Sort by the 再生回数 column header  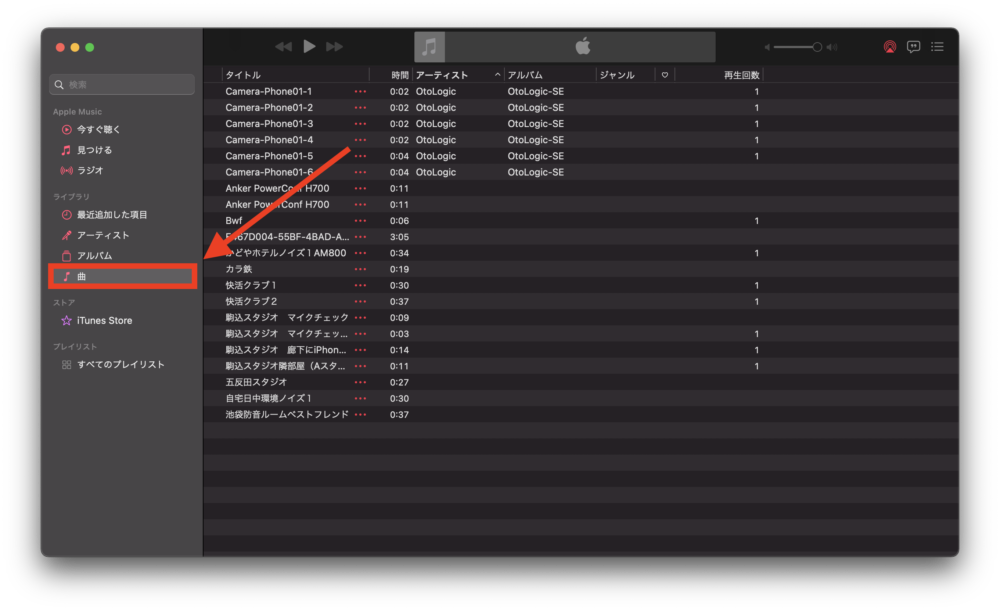(741, 75)
